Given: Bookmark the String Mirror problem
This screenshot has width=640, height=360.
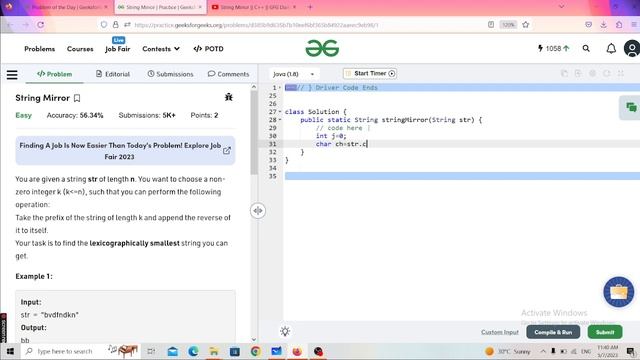Looking at the screenshot, I should point(77,98).
